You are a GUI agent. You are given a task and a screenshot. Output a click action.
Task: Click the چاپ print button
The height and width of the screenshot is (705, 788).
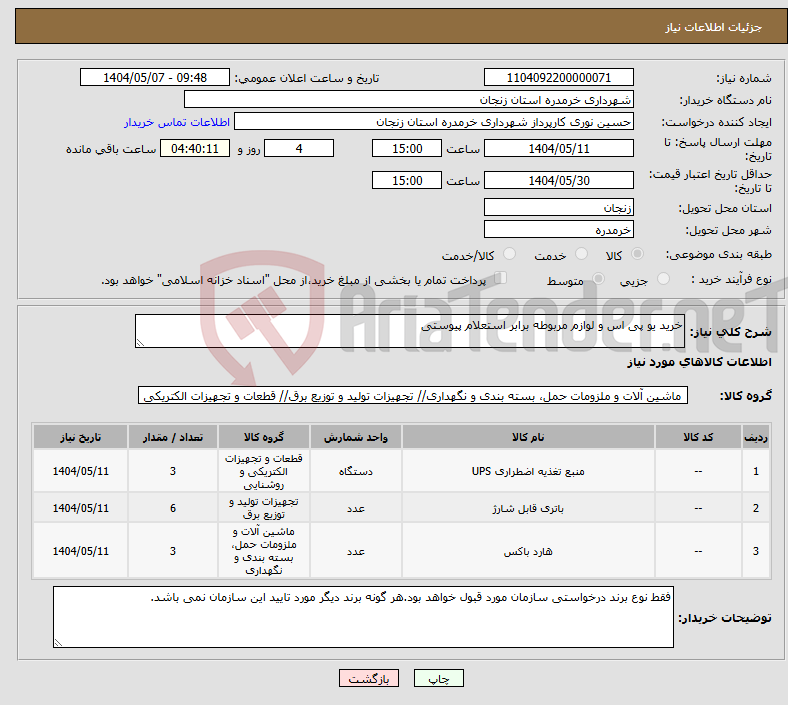(x=438, y=678)
